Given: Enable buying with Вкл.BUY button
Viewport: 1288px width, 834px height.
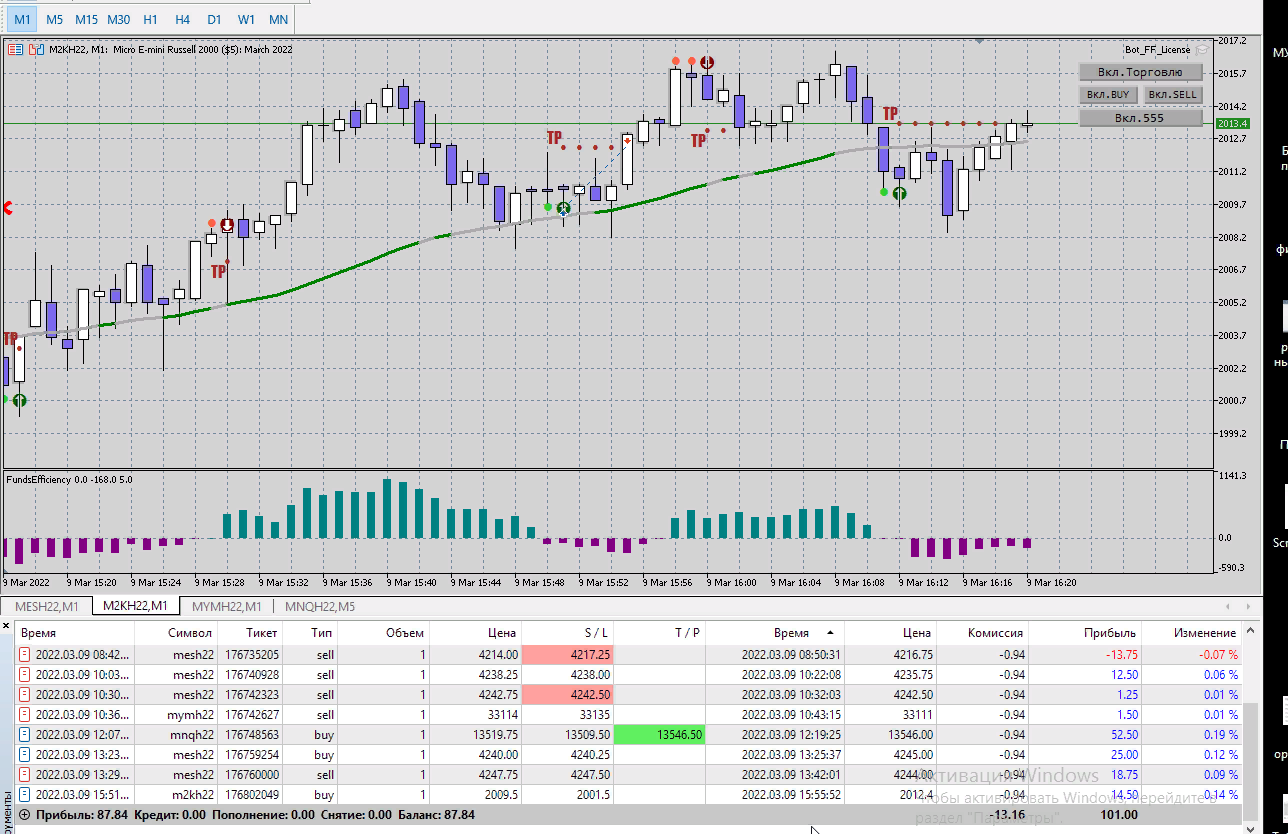Looking at the screenshot, I should (1108, 95).
